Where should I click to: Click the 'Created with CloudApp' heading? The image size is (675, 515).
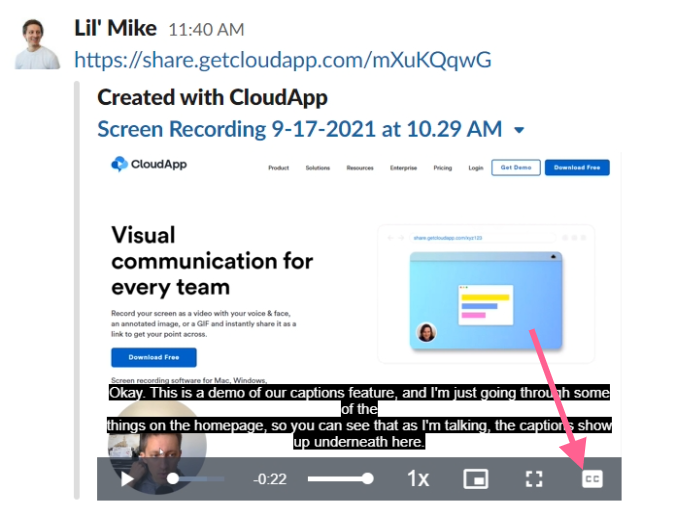pos(212,97)
